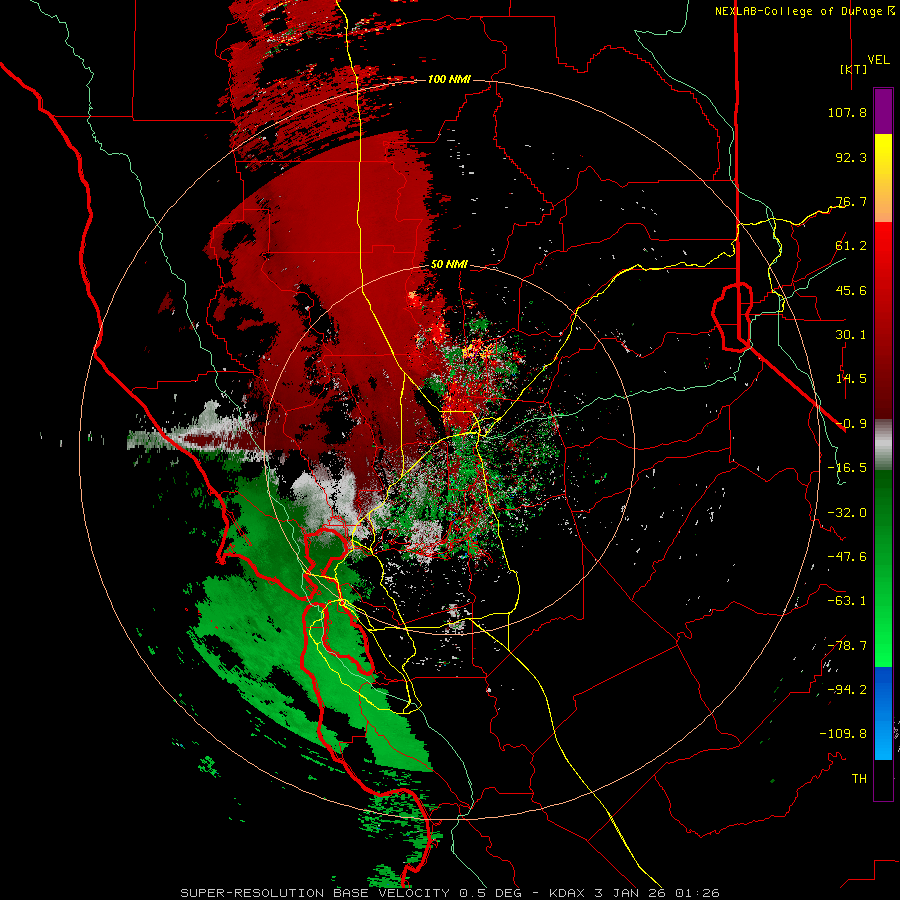Screen dimensions: 900x900
Task: Click the -0.9 legend value
Action: (x=851, y=424)
